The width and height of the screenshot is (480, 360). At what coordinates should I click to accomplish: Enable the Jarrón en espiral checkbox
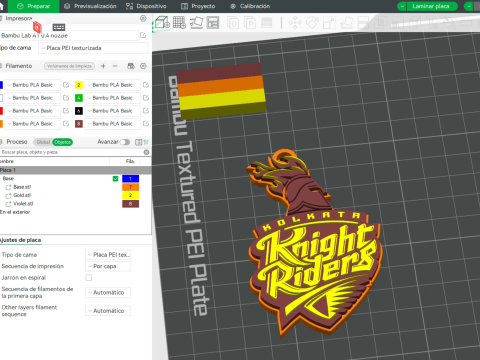click(89, 277)
